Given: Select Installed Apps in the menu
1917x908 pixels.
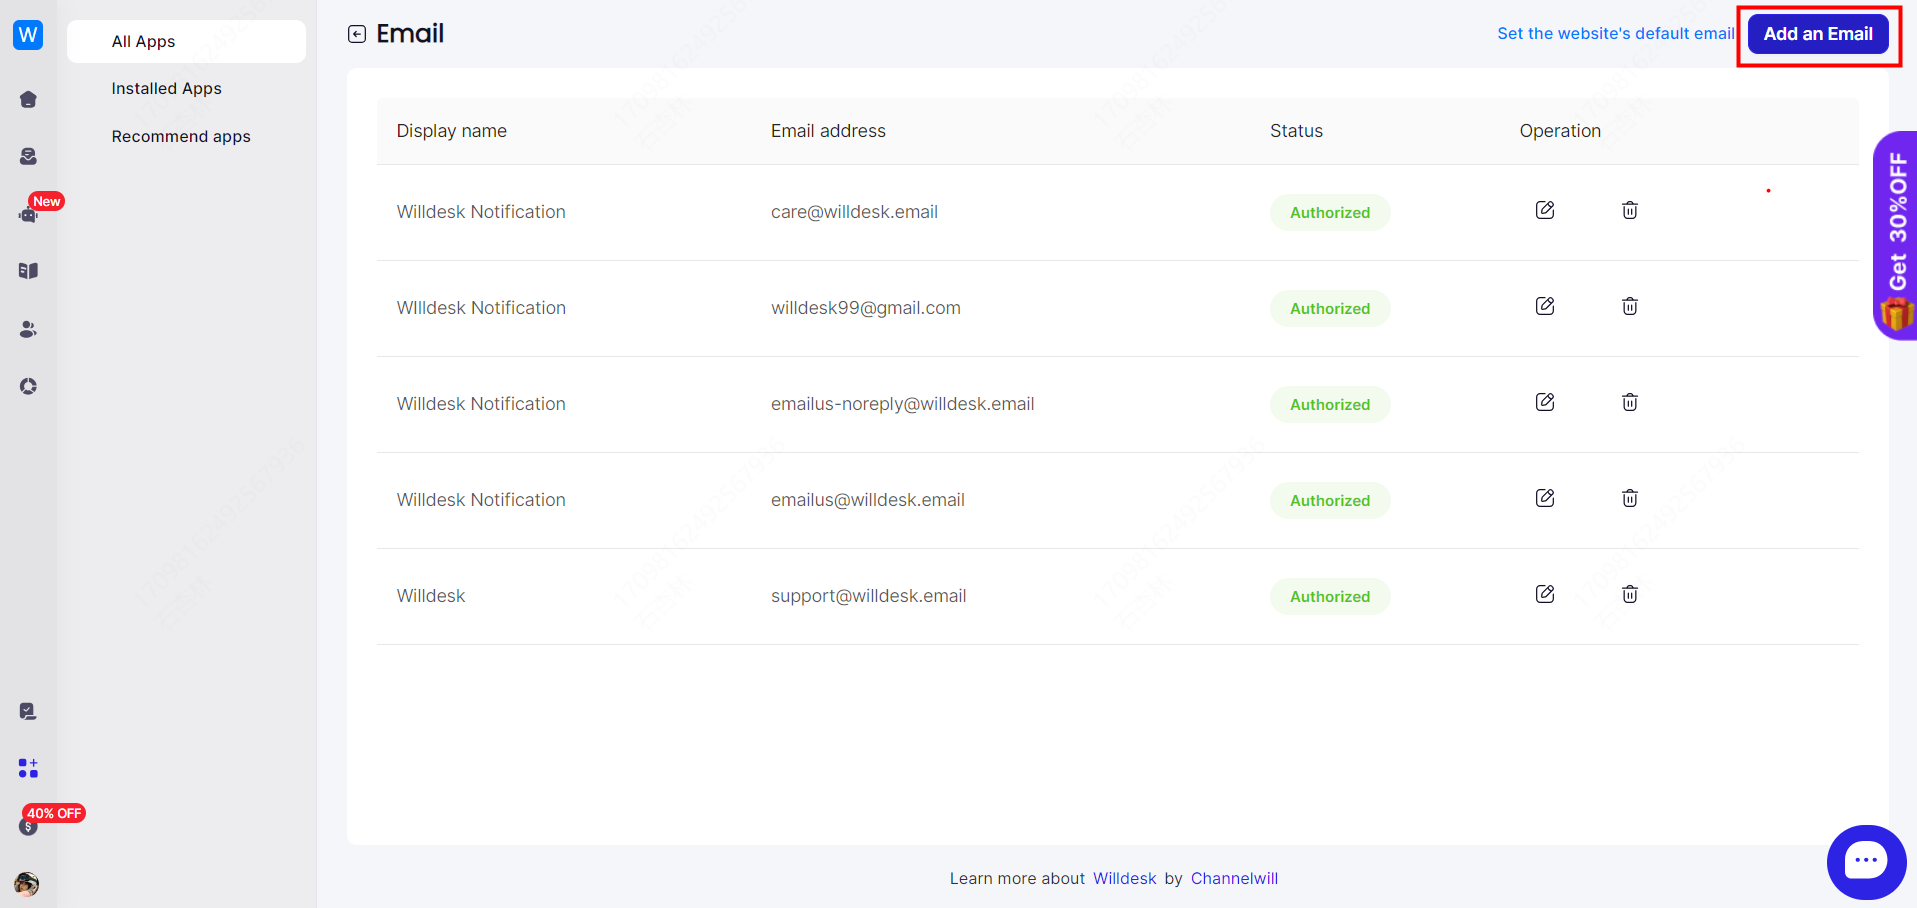Looking at the screenshot, I should (166, 88).
